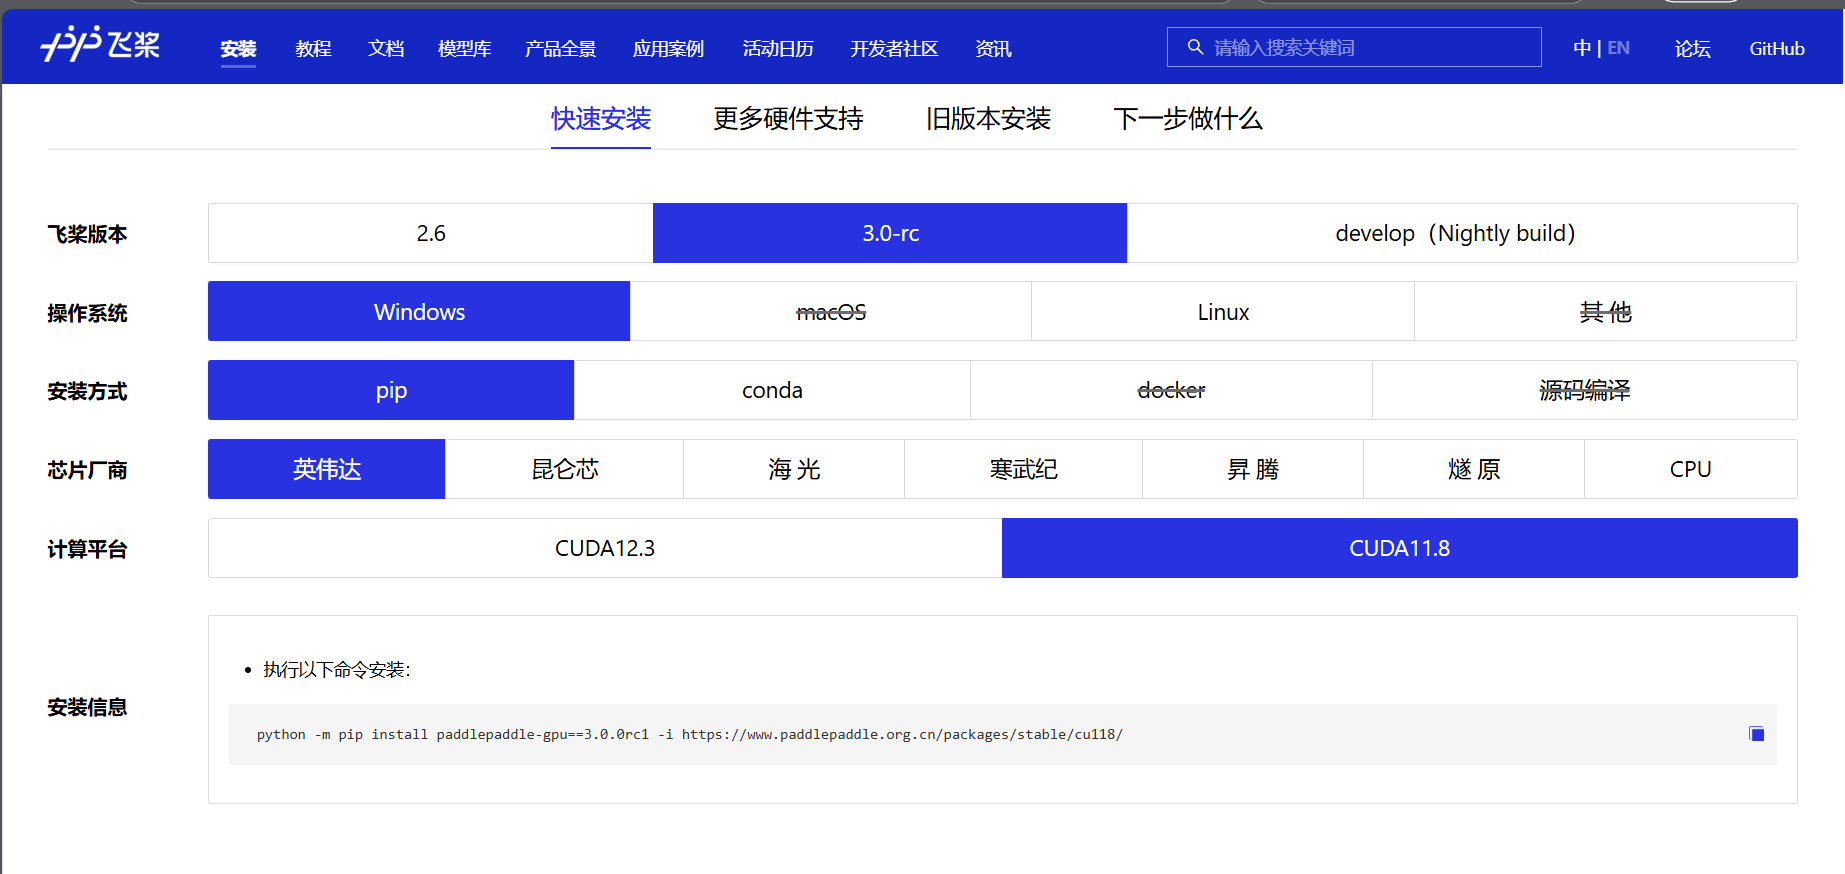Choose the 其他 operating system option
The image size is (1845, 874).
tap(1605, 311)
